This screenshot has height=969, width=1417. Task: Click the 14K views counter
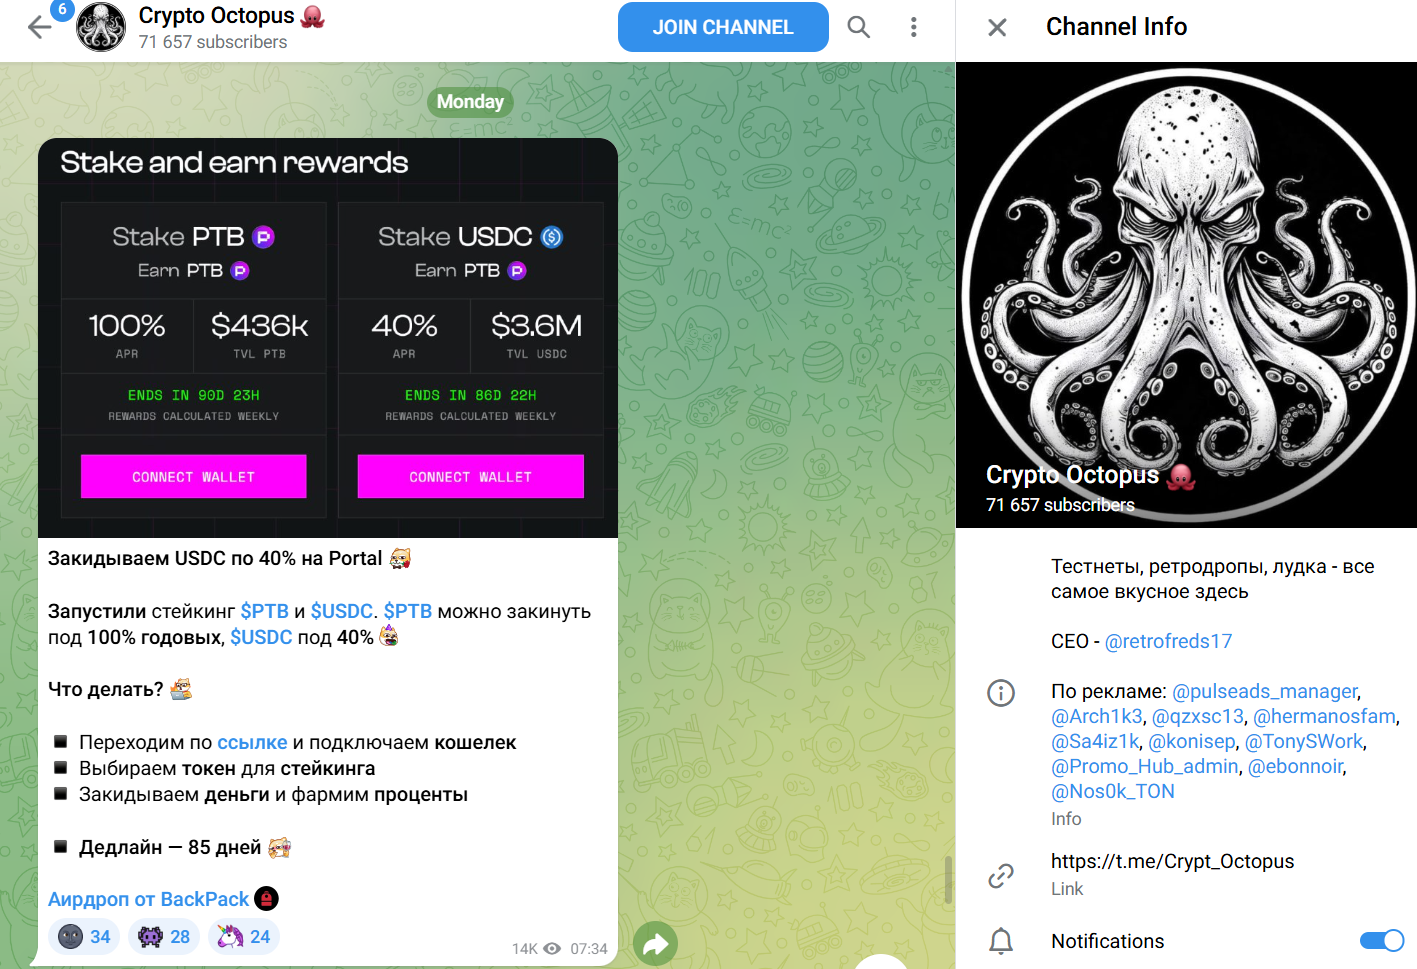[x=536, y=949]
